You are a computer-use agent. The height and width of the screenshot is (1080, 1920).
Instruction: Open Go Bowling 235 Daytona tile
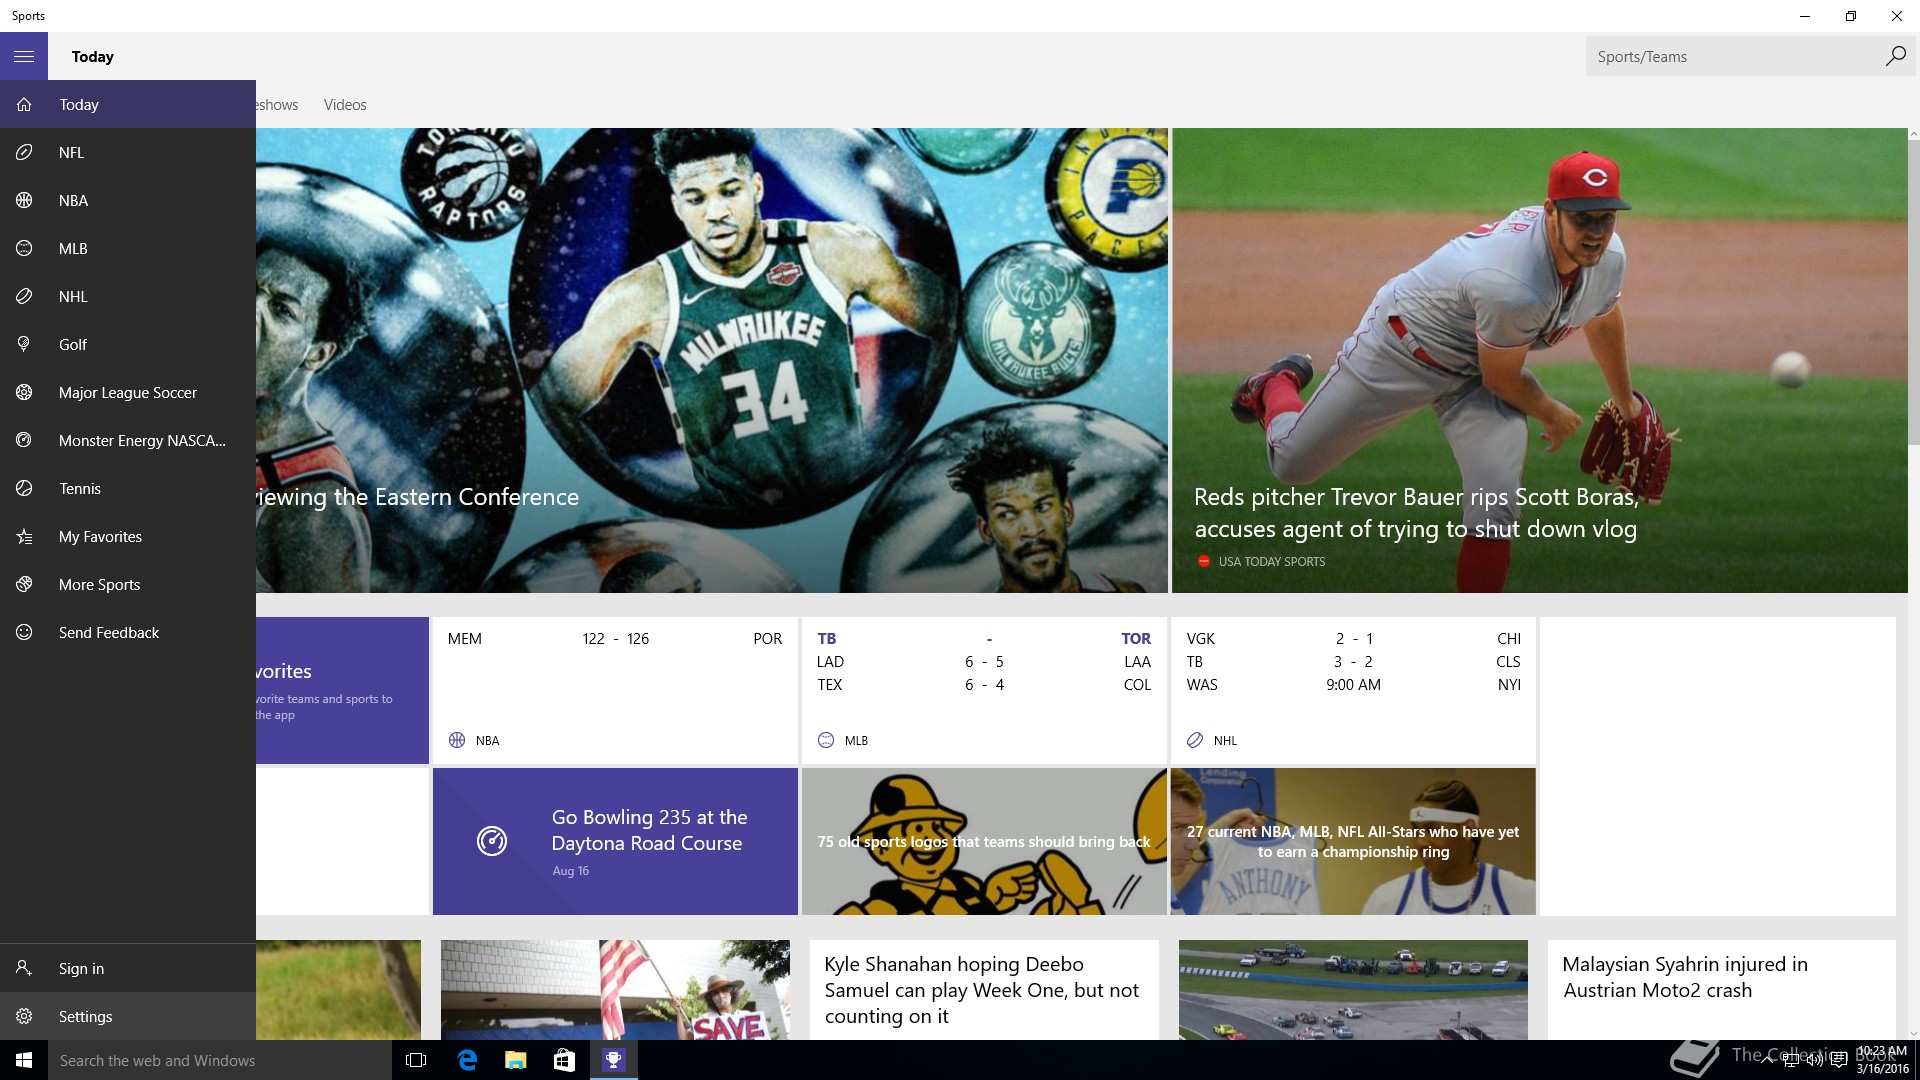click(x=615, y=842)
